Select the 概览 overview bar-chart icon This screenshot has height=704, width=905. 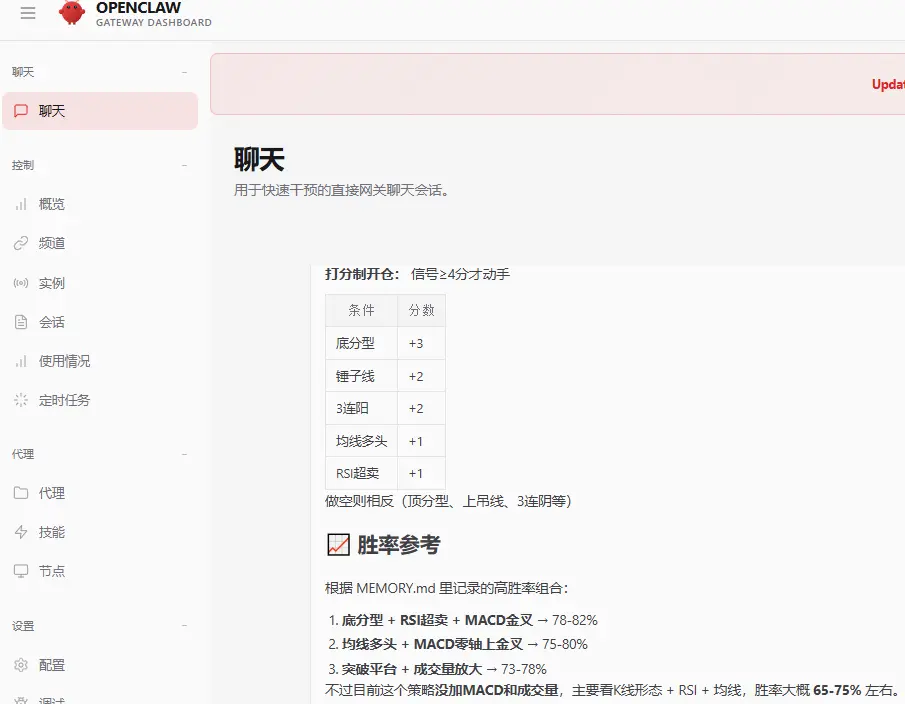click(19, 203)
